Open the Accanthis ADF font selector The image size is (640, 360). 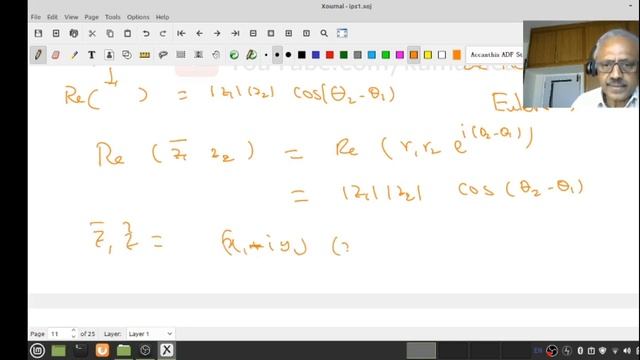[495, 55]
